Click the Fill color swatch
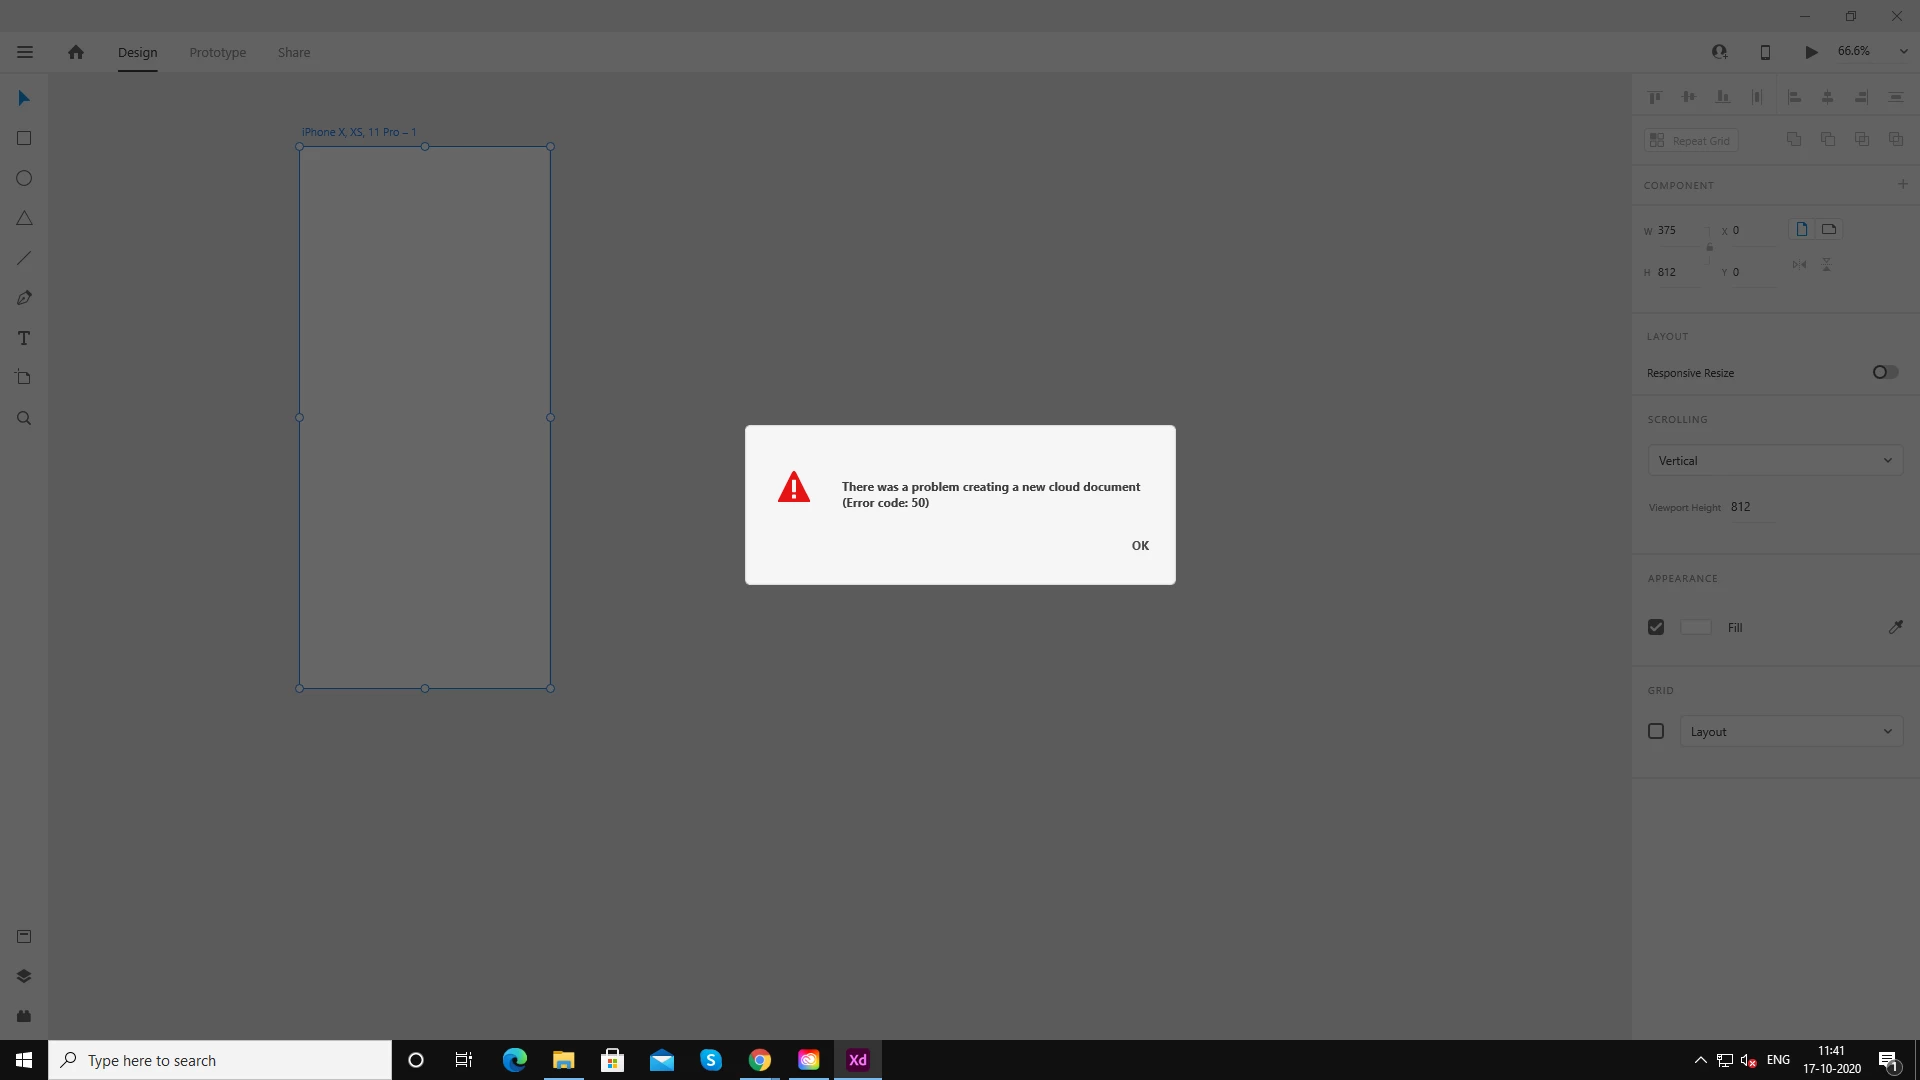Screen dimensions: 1920x1080 coord(1696,627)
